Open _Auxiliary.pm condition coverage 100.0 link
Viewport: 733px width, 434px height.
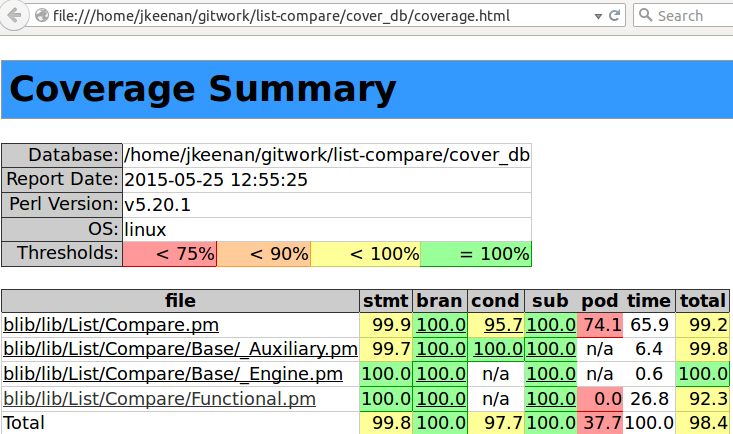point(495,348)
